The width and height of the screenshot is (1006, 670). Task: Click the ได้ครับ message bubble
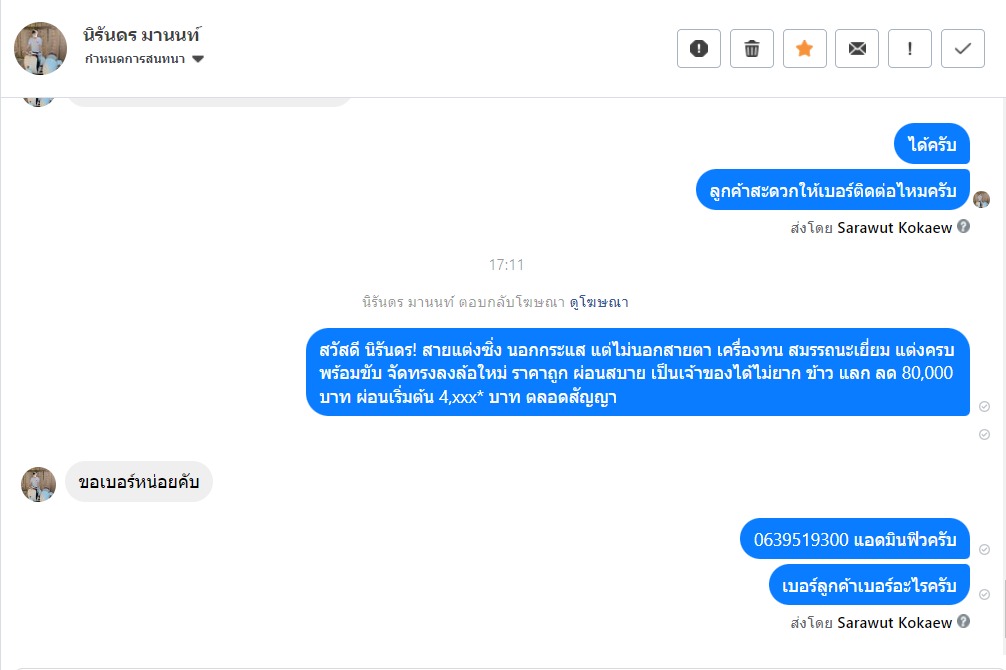pyautogui.click(x=932, y=144)
